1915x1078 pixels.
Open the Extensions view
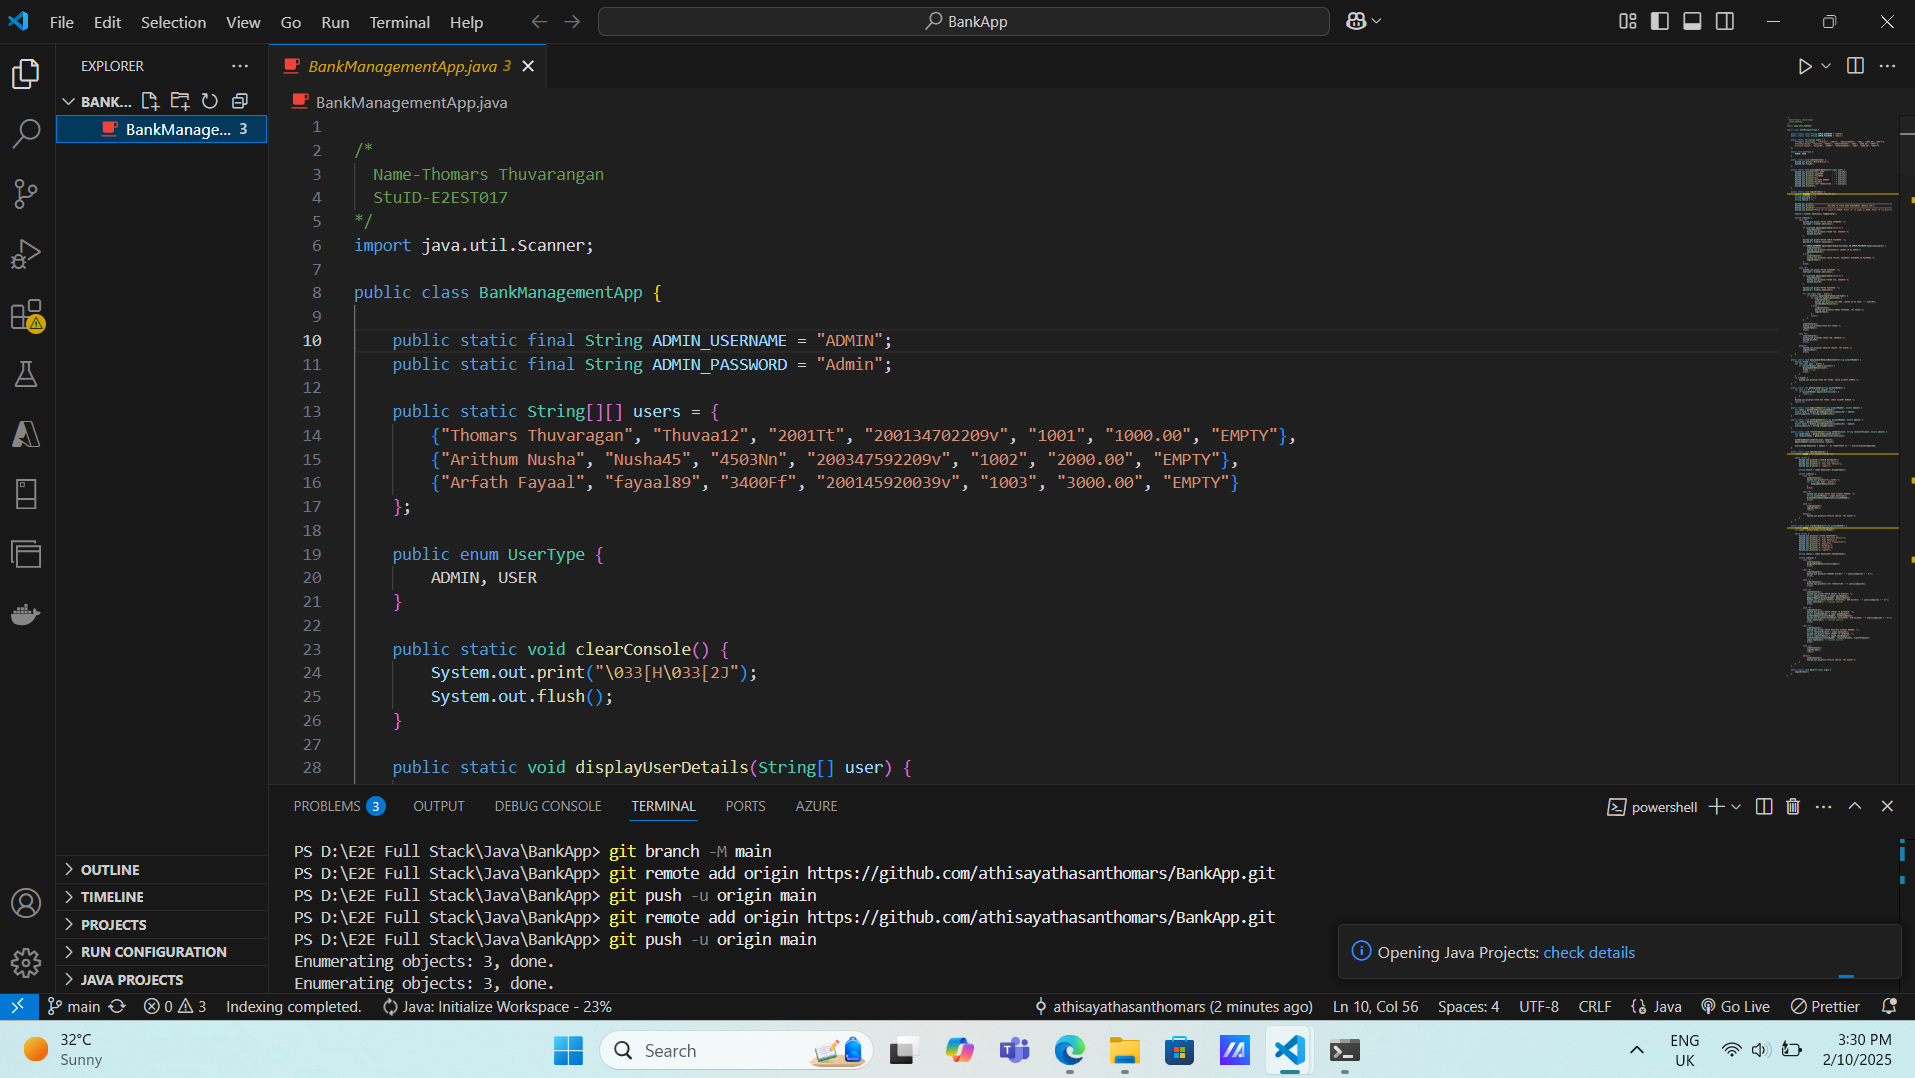(x=26, y=315)
